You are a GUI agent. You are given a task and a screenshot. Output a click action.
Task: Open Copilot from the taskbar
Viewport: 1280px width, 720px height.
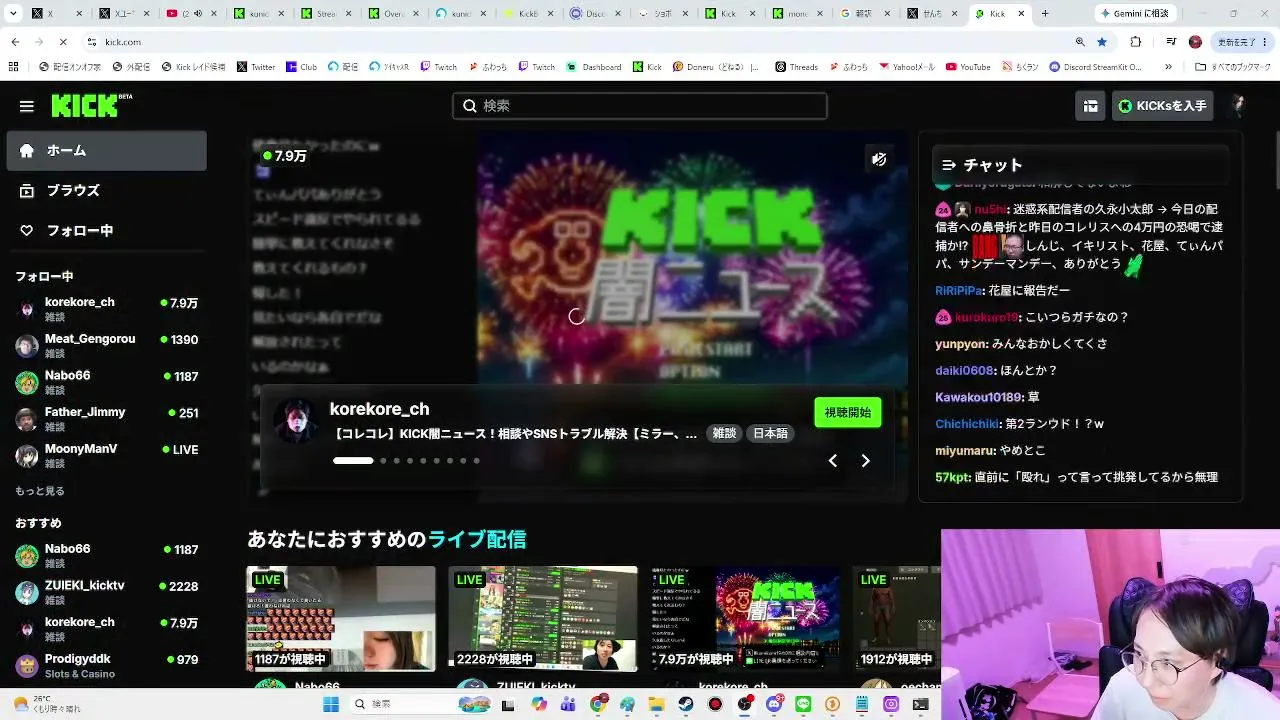click(x=539, y=704)
